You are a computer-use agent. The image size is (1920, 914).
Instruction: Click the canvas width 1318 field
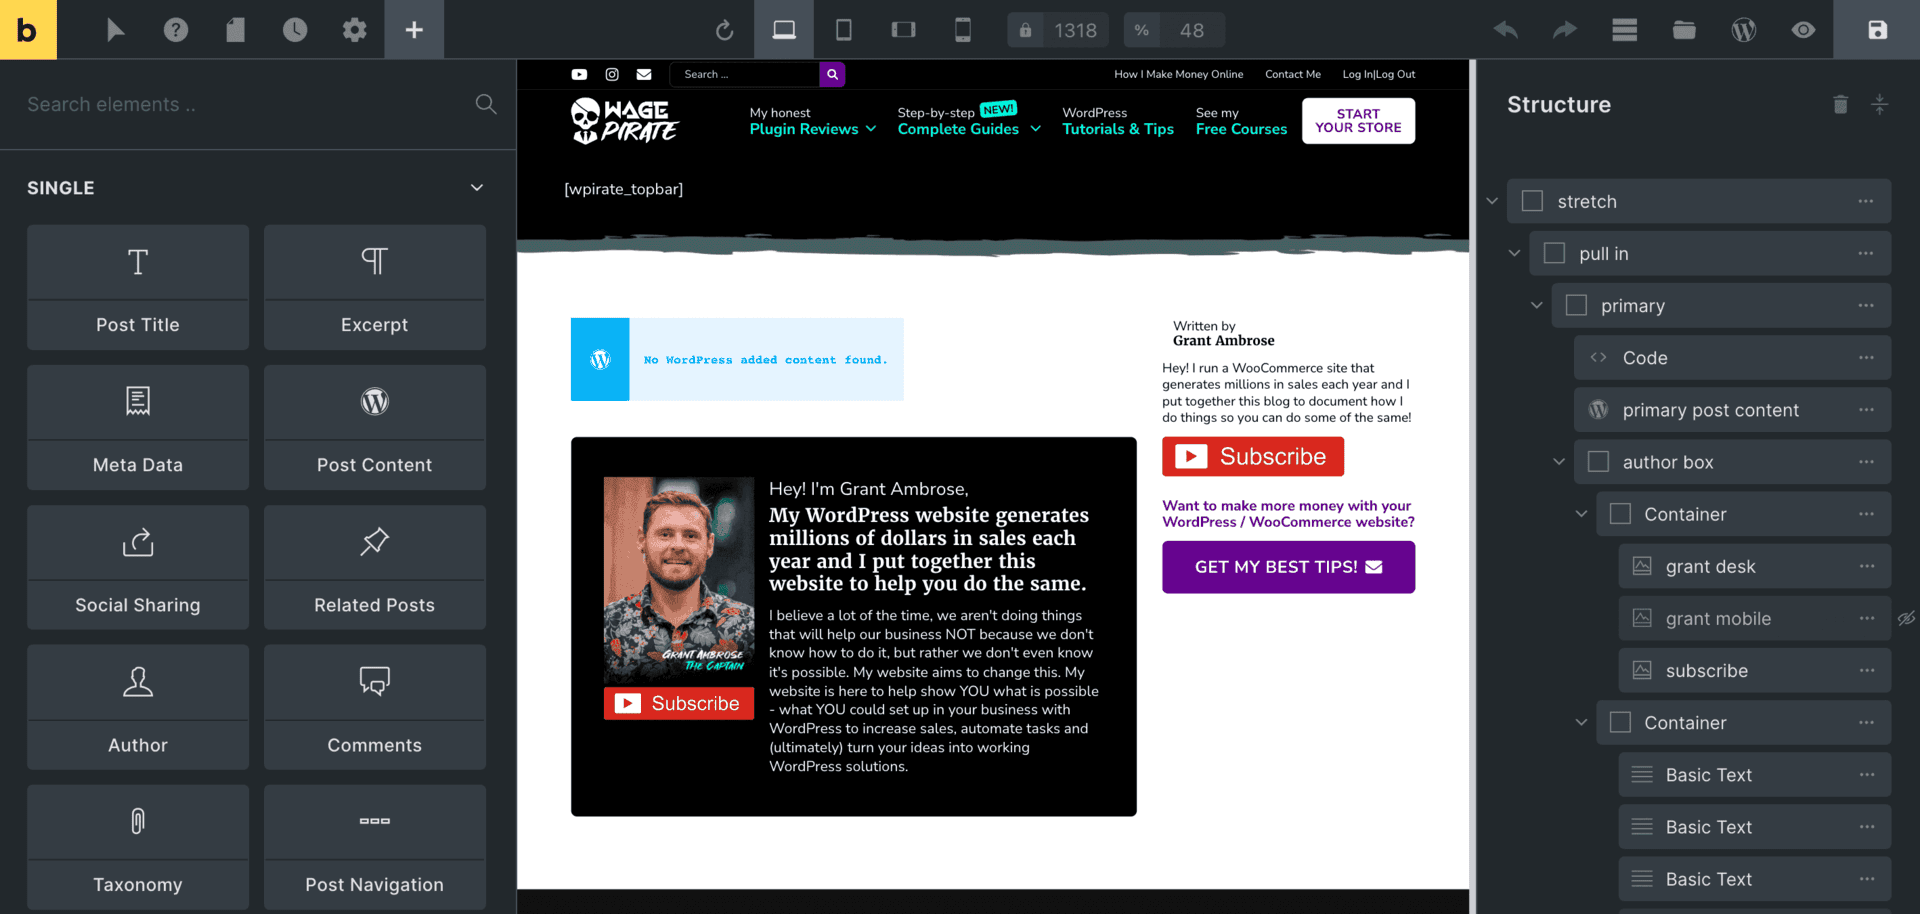pyautogui.click(x=1075, y=30)
